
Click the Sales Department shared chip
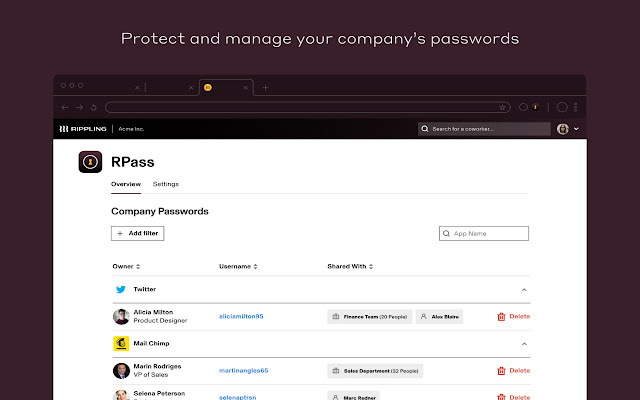tap(375, 371)
